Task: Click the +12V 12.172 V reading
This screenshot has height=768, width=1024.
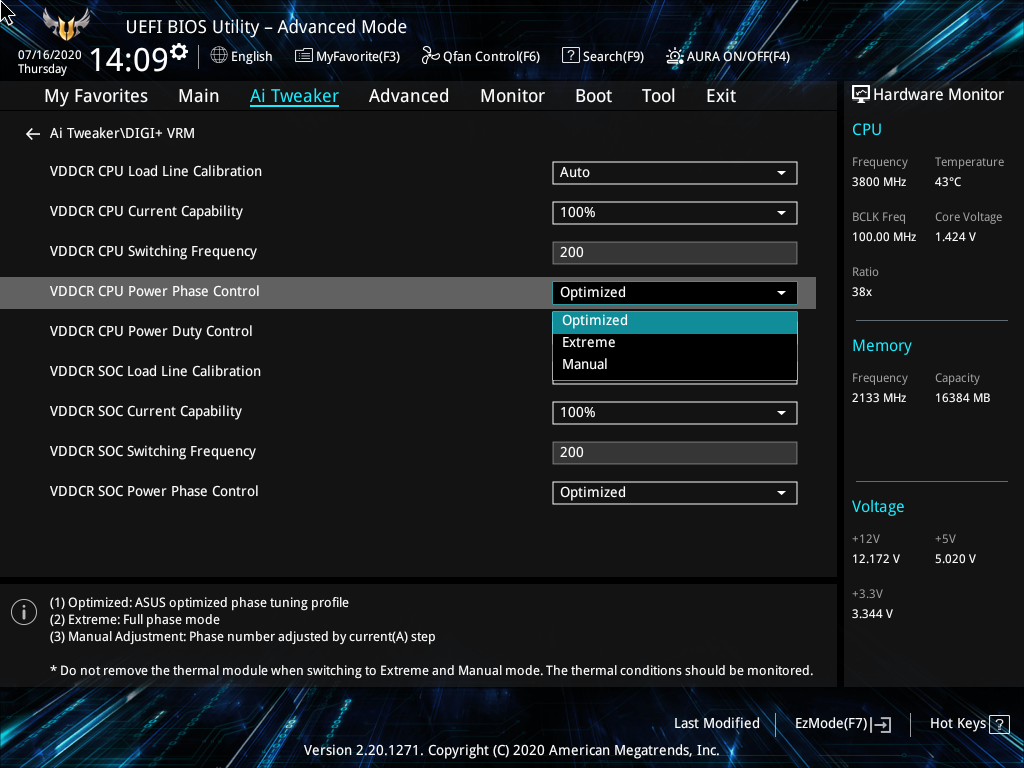Action: coord(876,560)
